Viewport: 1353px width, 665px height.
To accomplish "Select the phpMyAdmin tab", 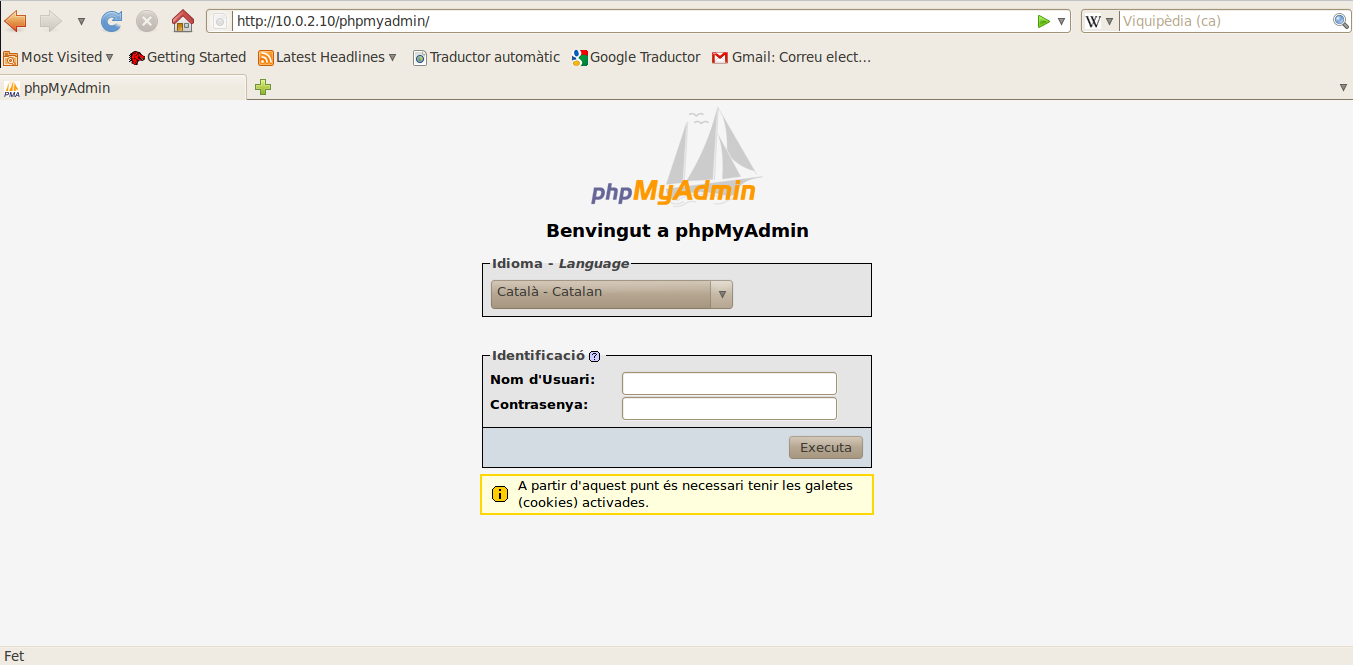I will point(123,88).
